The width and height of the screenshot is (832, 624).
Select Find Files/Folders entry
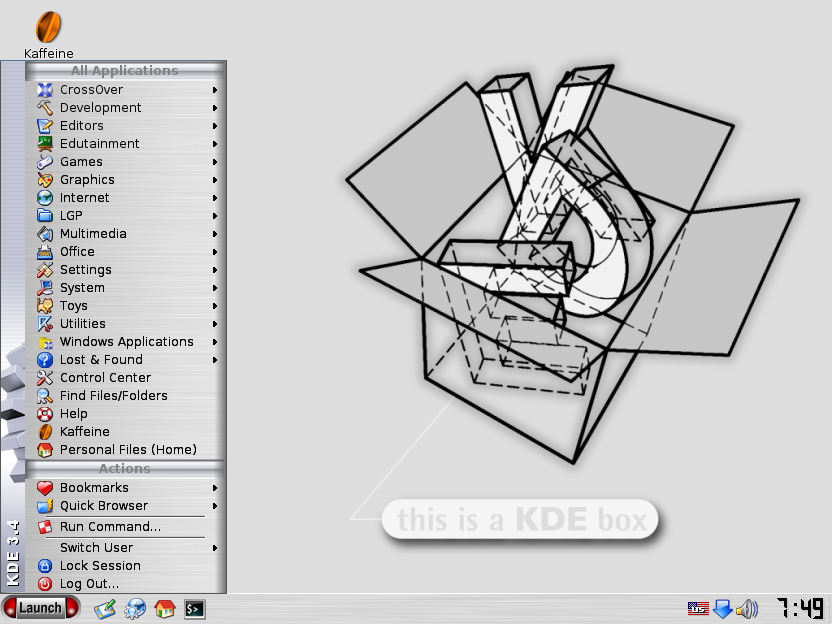point(126,396)
